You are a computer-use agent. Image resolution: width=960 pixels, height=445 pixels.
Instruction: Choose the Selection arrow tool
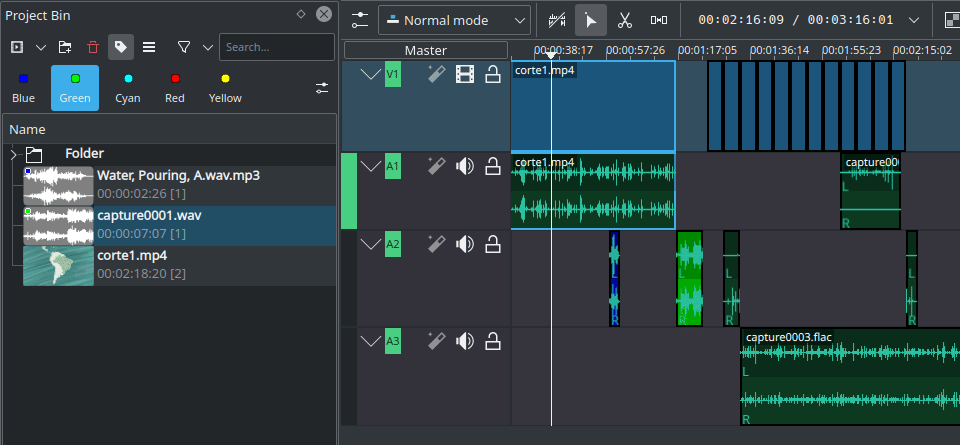point(591,20)
